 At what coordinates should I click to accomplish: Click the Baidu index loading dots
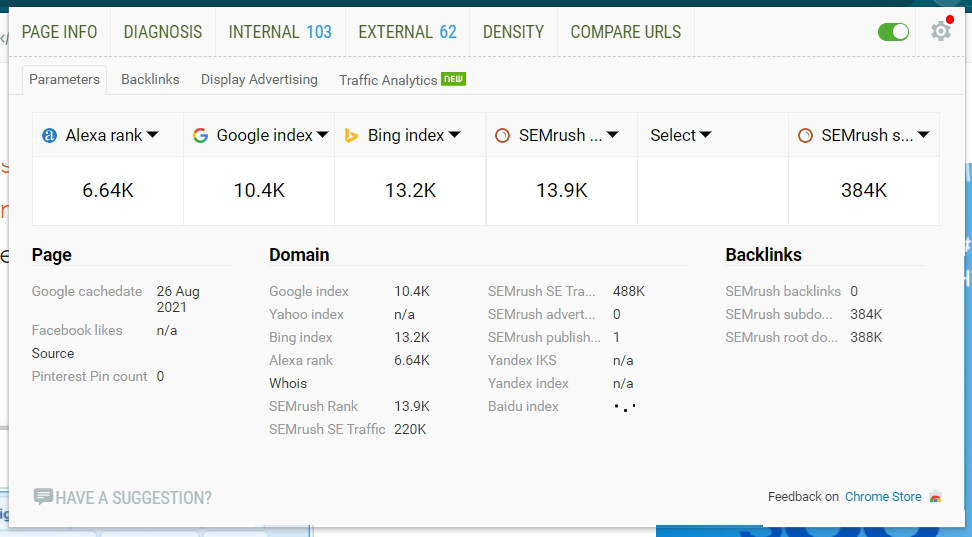pos(625,407)
